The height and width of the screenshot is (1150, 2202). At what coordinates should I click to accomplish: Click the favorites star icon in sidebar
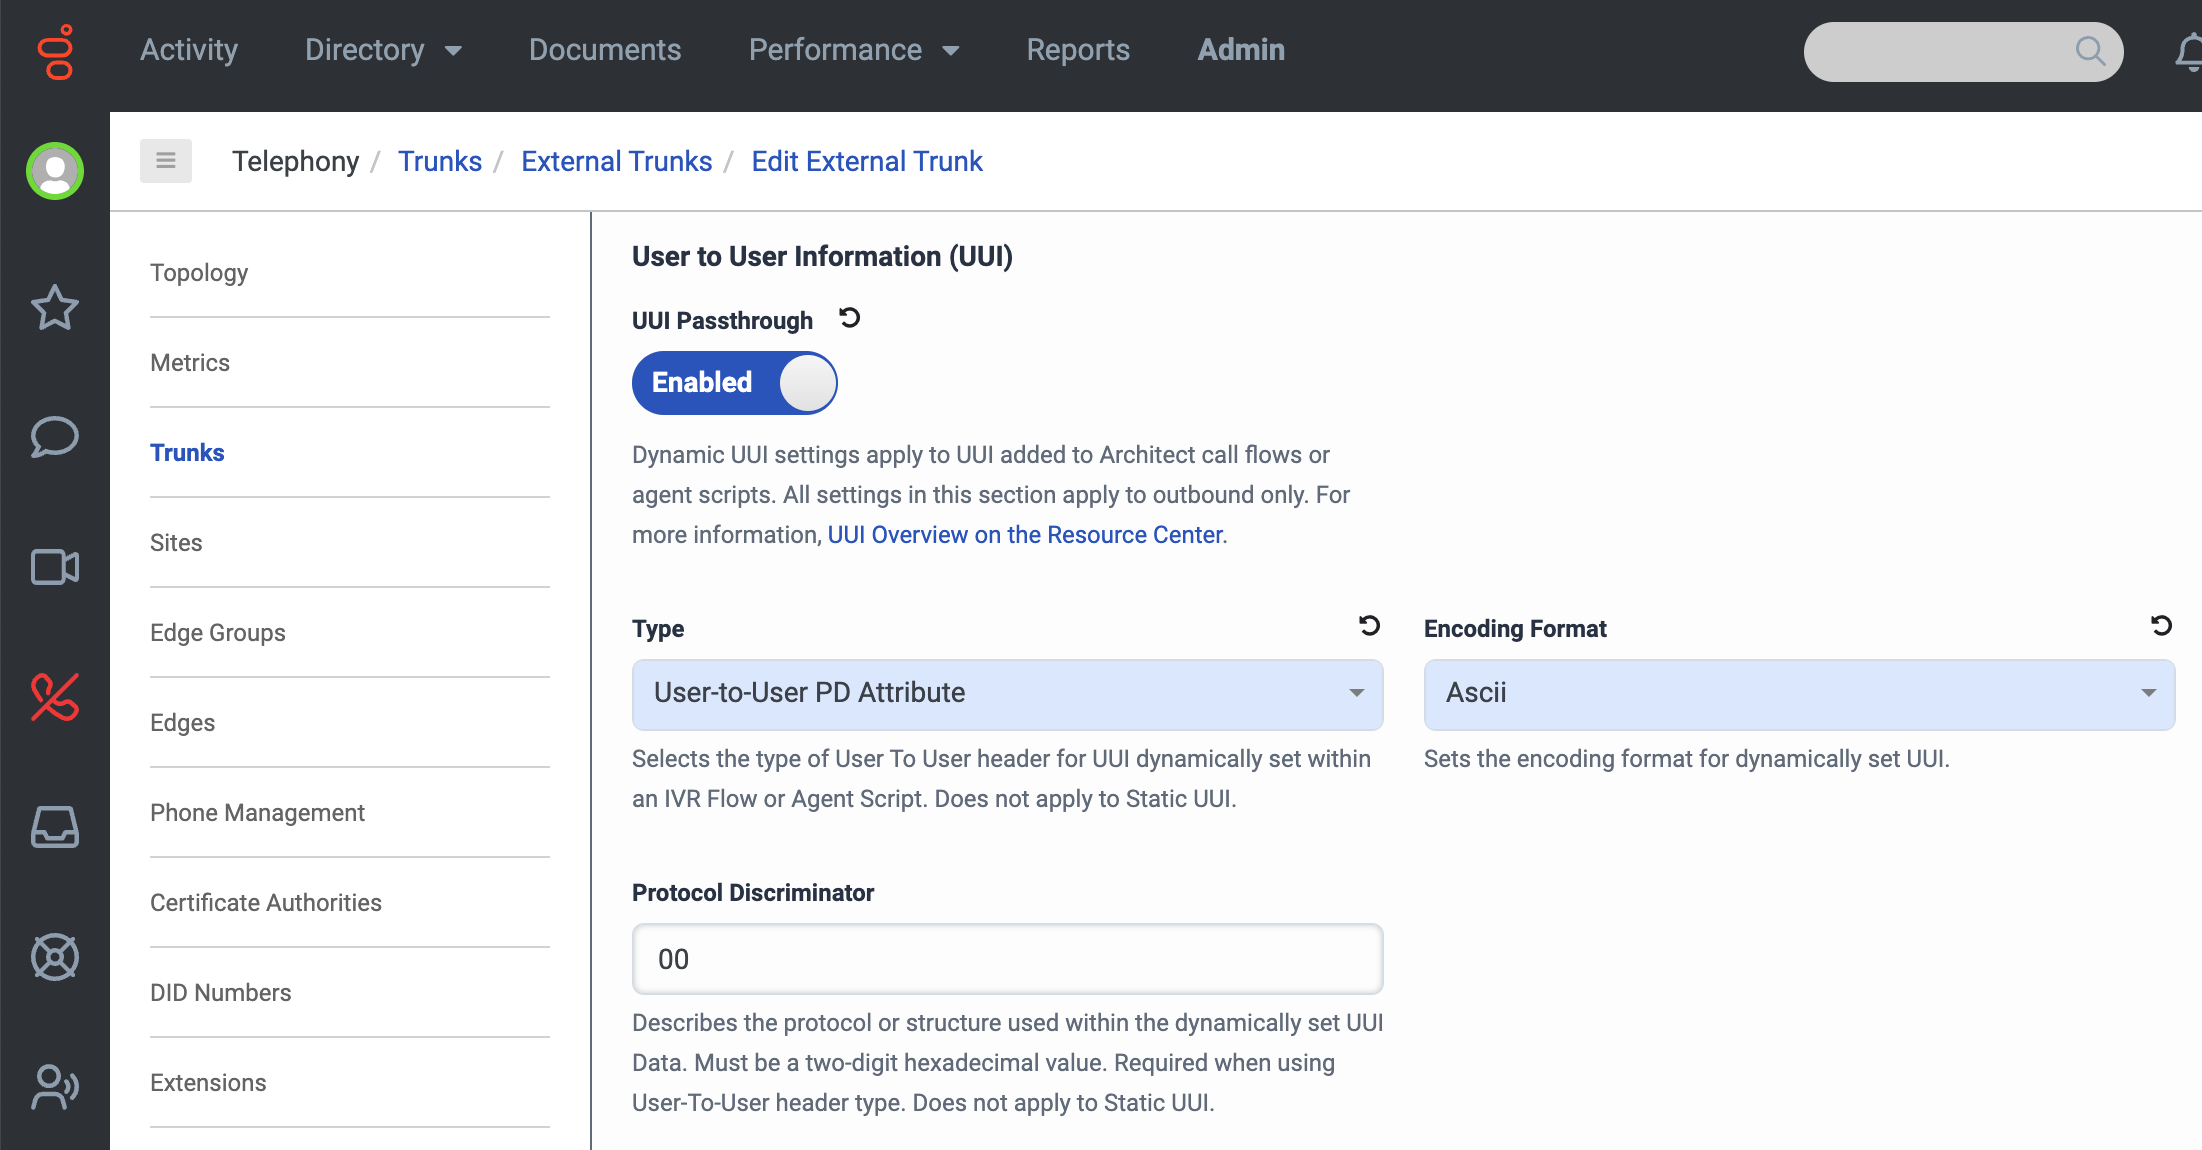pos(54,307)
